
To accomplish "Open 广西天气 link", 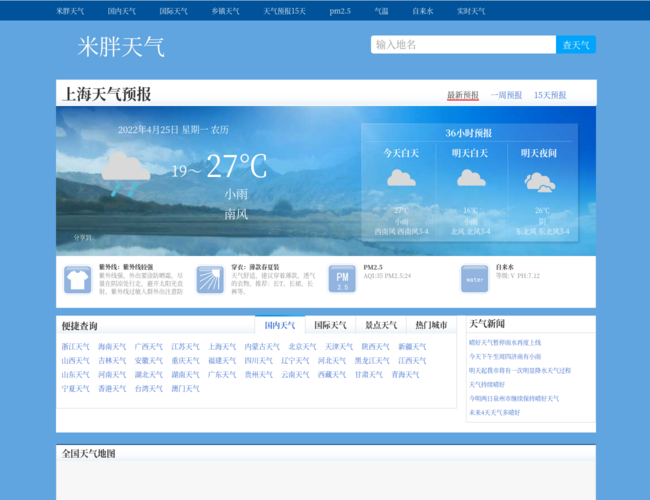I will [x=148, y=347].
